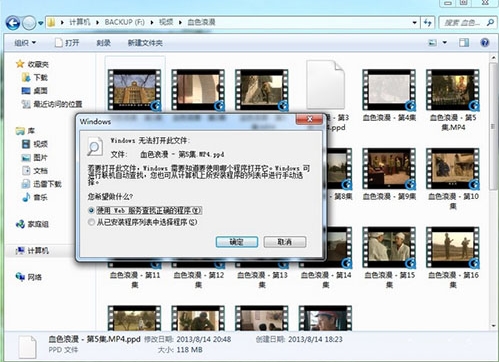Click the scrollbar up arrow

coord(494,58)
